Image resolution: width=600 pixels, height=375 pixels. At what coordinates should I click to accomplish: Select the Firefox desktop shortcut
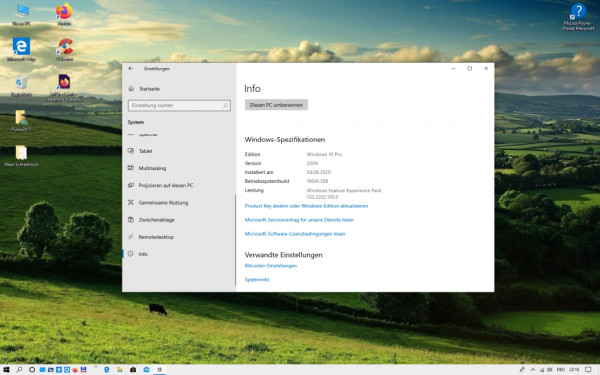coord(64,15)
